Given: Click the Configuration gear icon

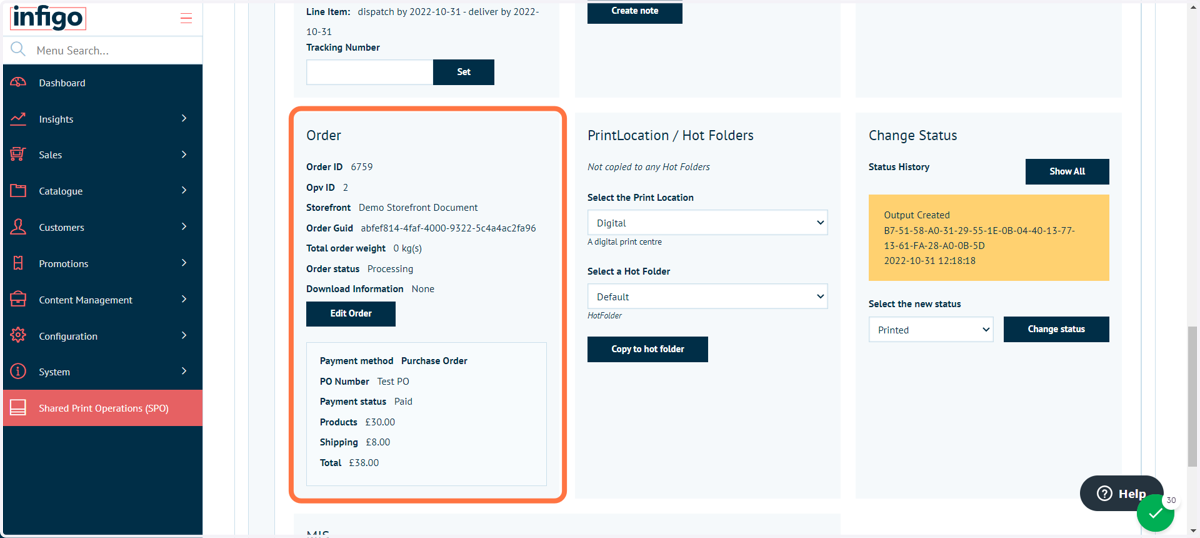Looking at the screenshot, I should pos(18,336).
